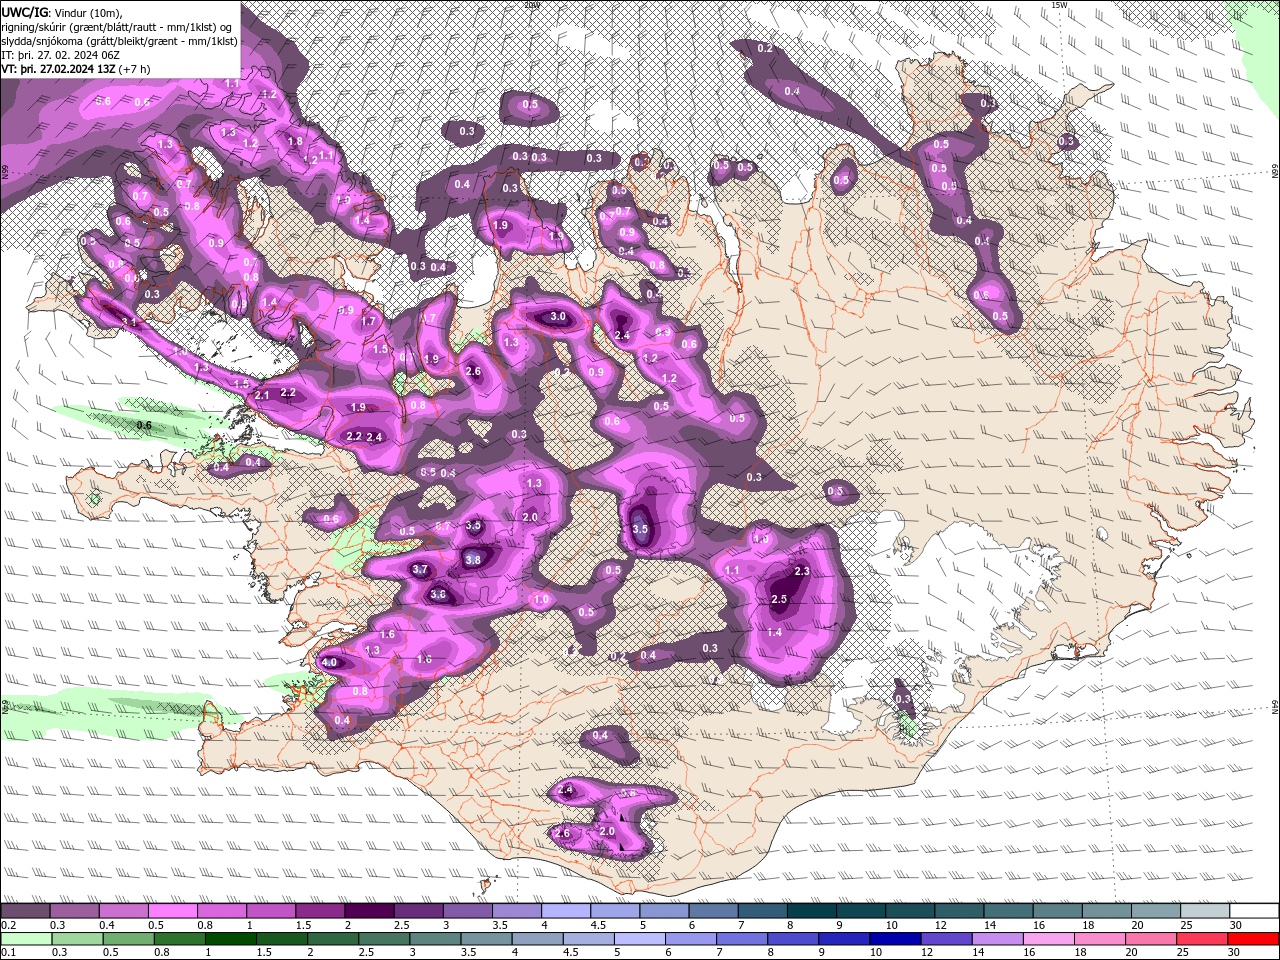Viewport: 1280px width, 960px height.
Task: Click the 3.0 precipitation value in northern Iceland
Action: click(x=558, y=317)
